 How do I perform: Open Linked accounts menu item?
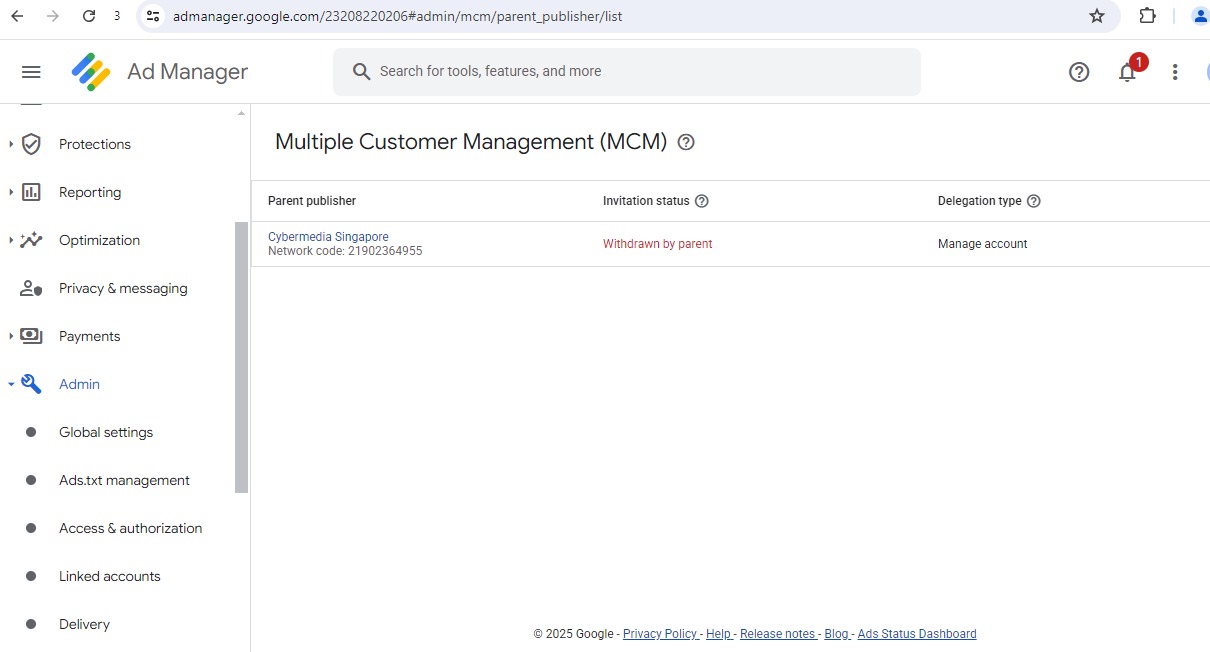(x=109, y=576)
